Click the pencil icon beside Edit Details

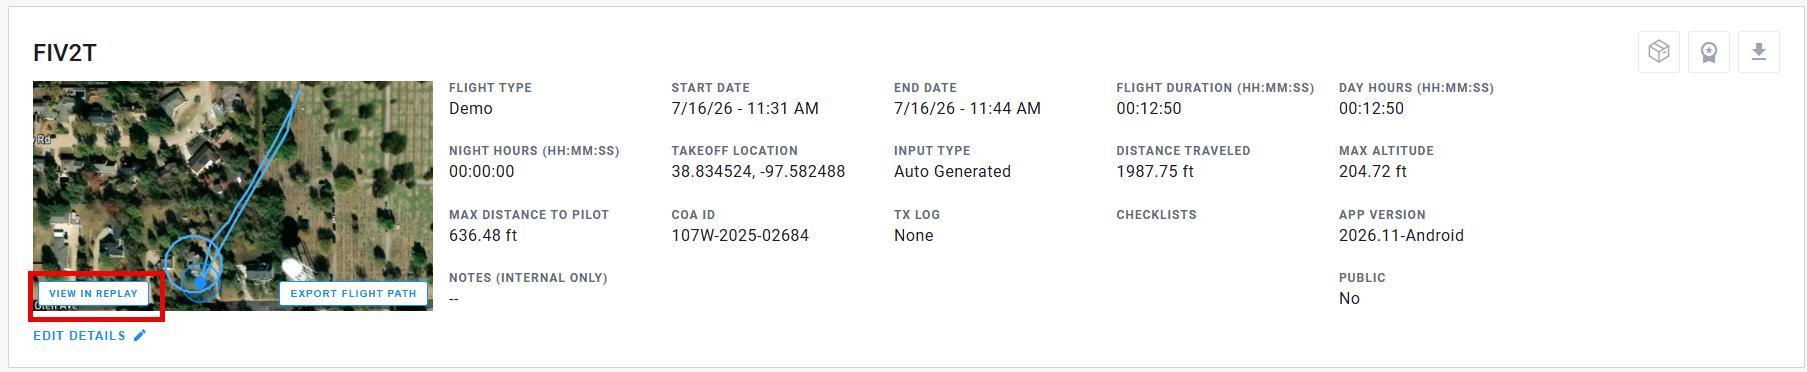(x=140, y=336)
